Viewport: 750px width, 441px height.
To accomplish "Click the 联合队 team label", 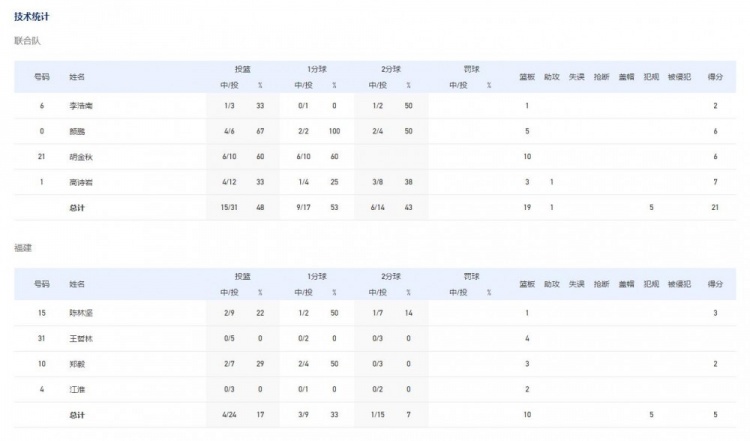I will [x=27, y=41].
